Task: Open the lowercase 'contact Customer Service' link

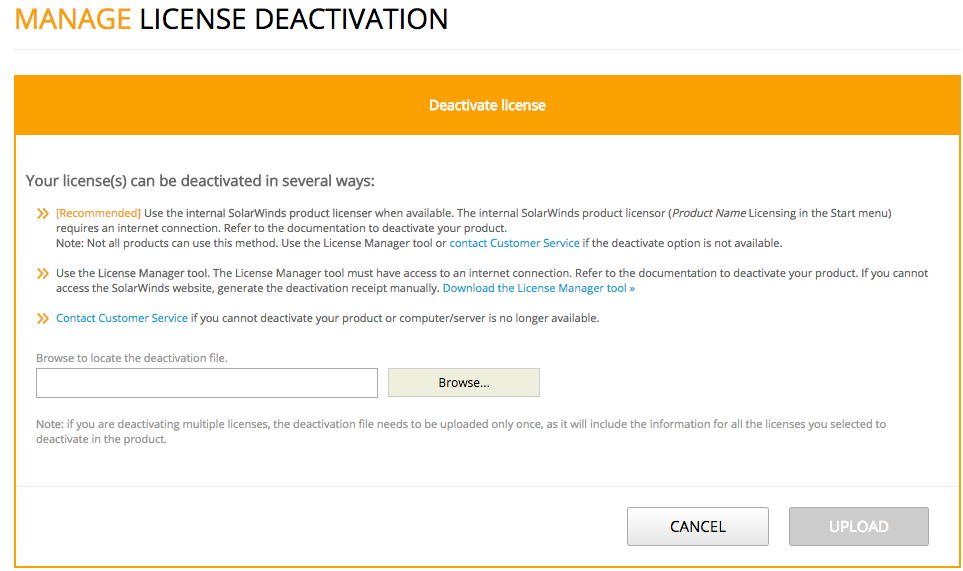Action: pos(515,243)
